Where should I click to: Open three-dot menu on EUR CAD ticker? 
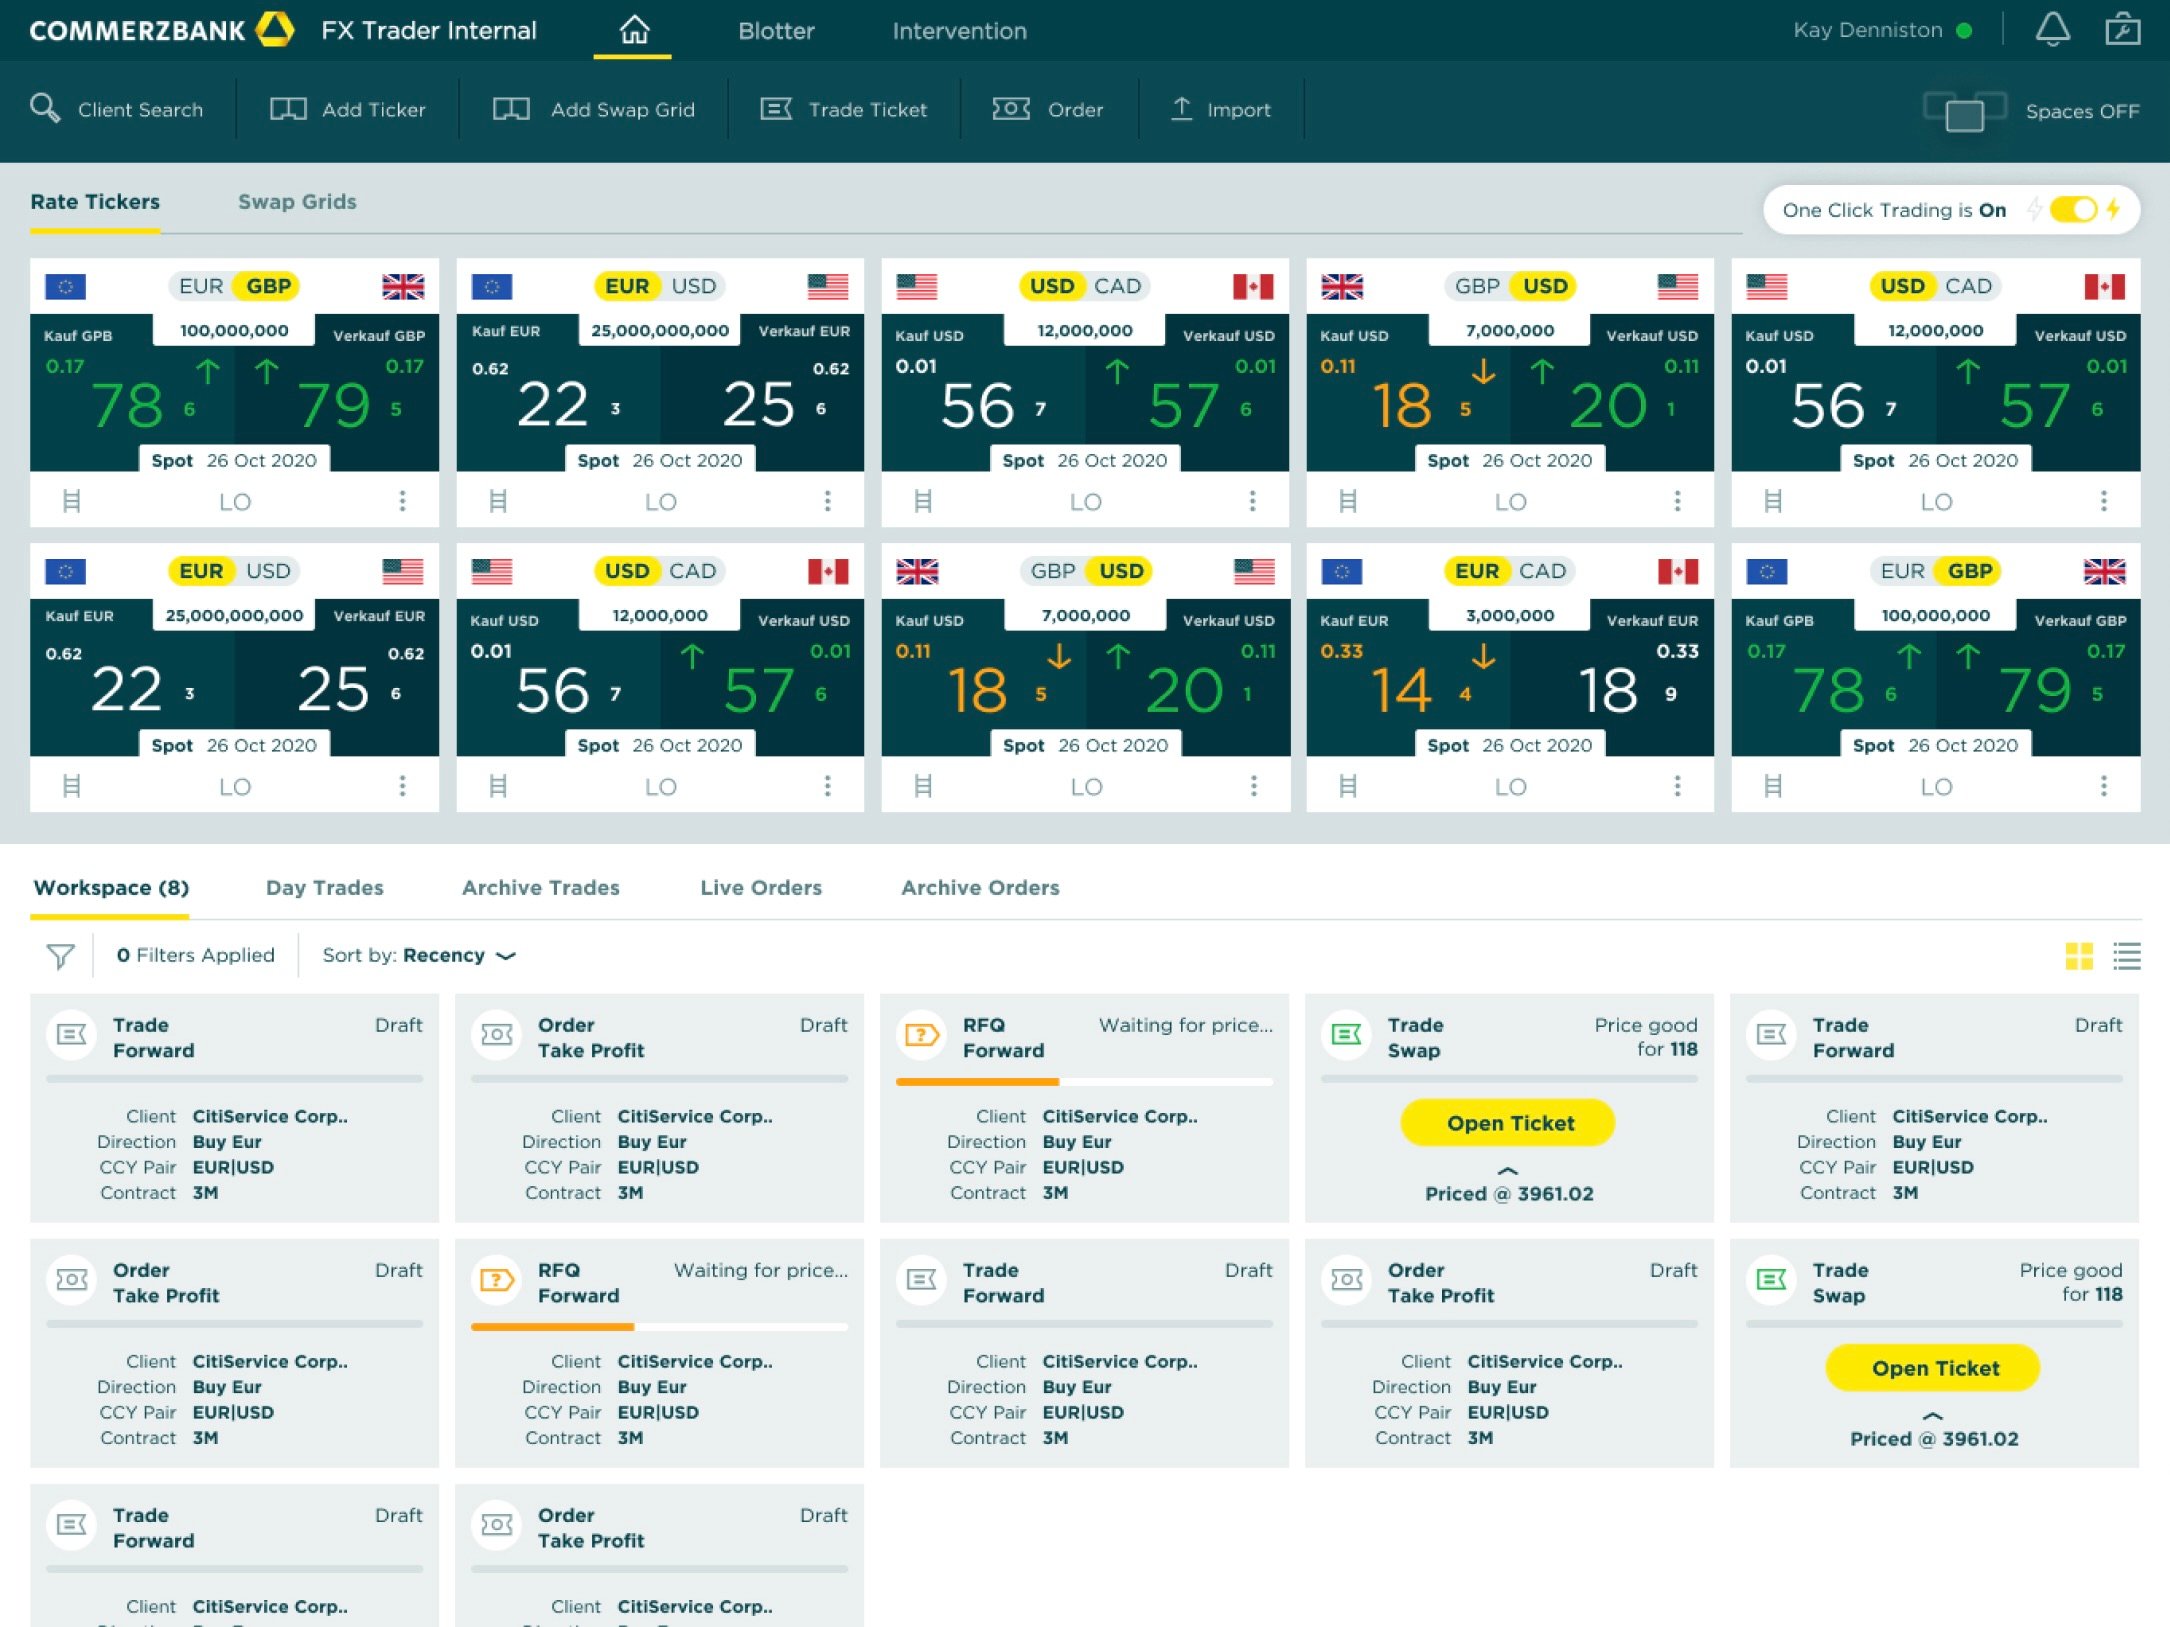[x=1677, y=786]
